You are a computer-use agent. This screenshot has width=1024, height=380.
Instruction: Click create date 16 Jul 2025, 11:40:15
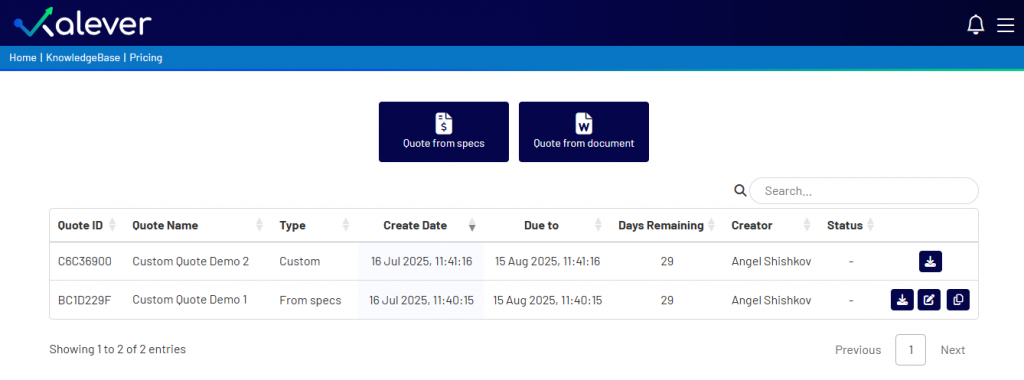421,300
